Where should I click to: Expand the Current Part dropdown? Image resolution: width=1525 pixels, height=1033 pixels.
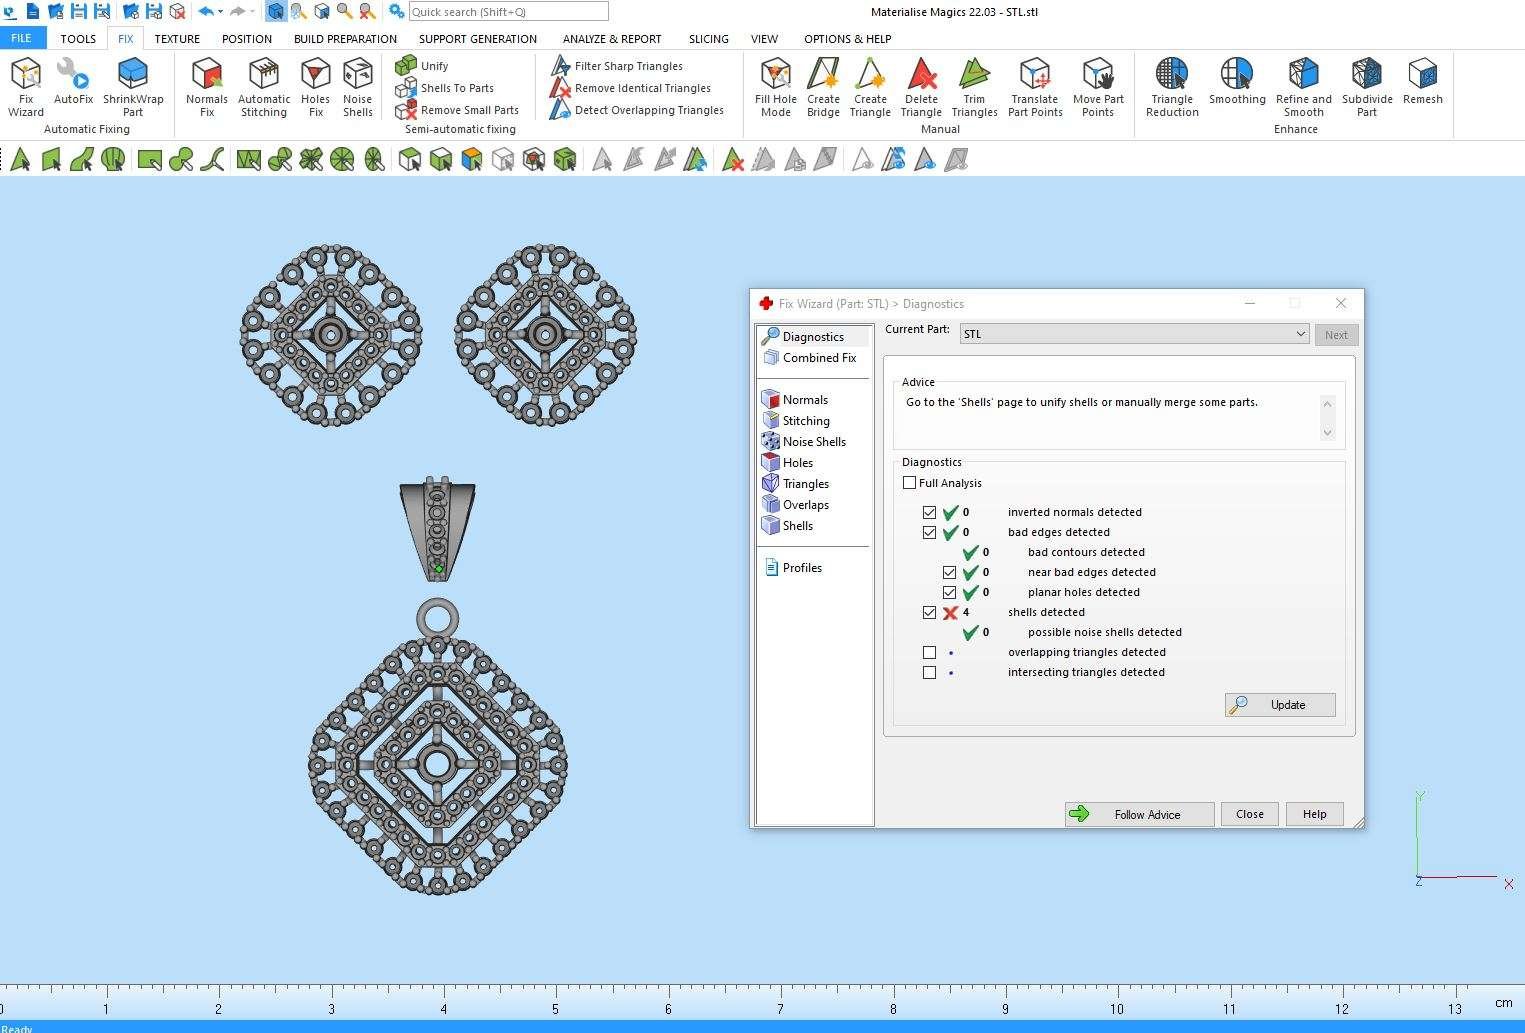[x=1299, y=334]
